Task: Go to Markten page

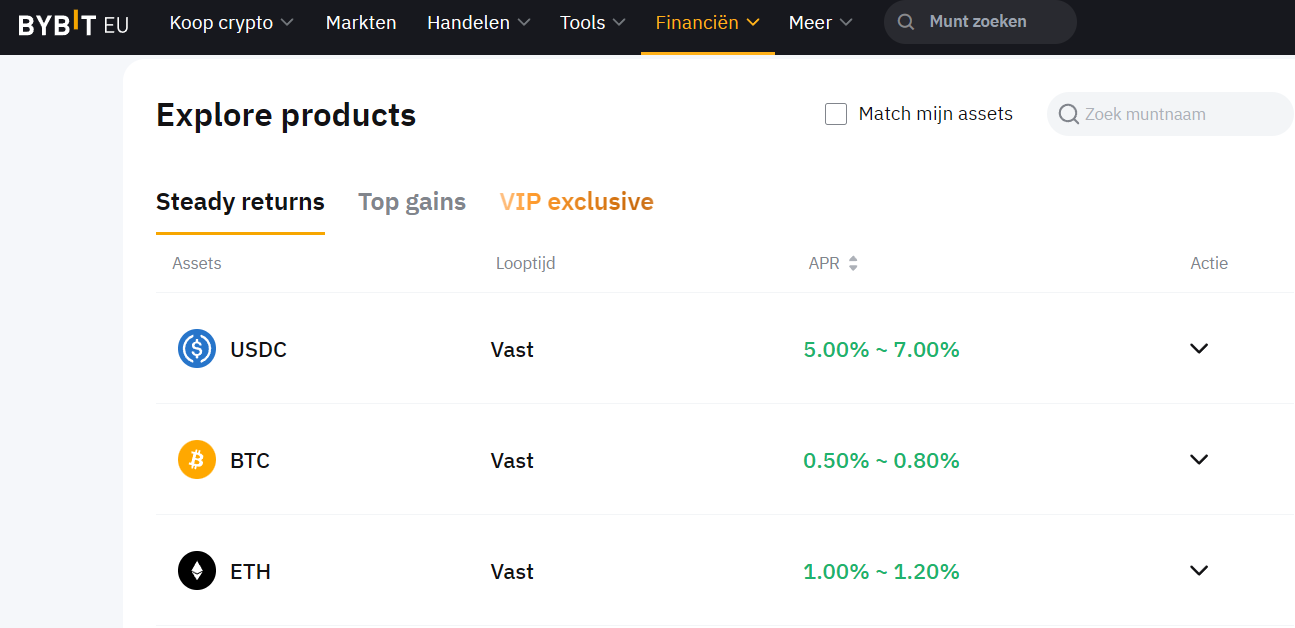Action: pyautogui.click(x=361, y=22)
